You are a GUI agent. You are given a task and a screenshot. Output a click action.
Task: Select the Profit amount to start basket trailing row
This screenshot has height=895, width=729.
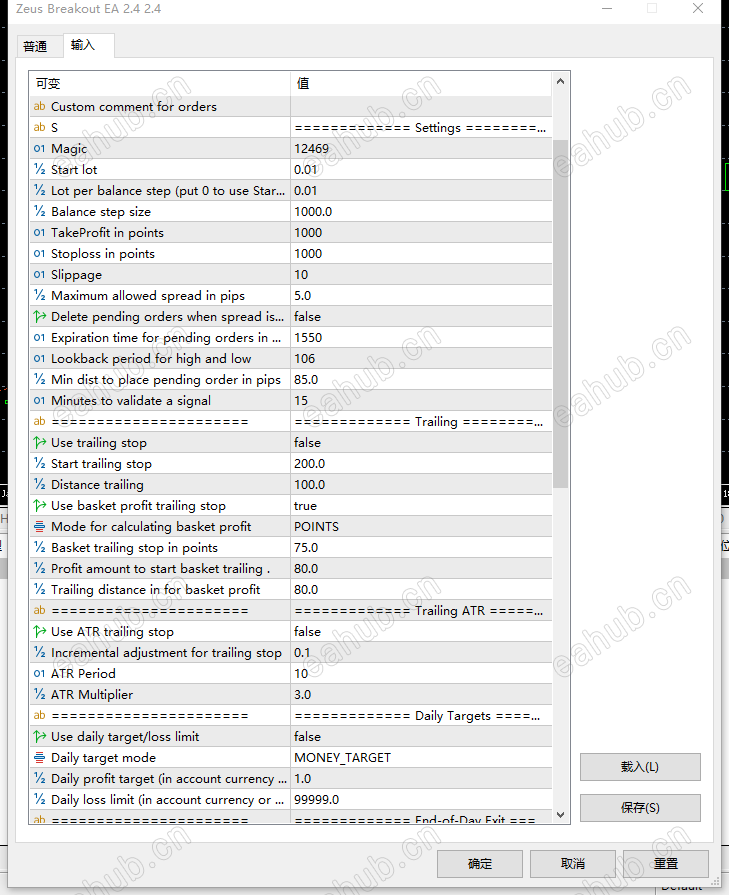(291, 569)
